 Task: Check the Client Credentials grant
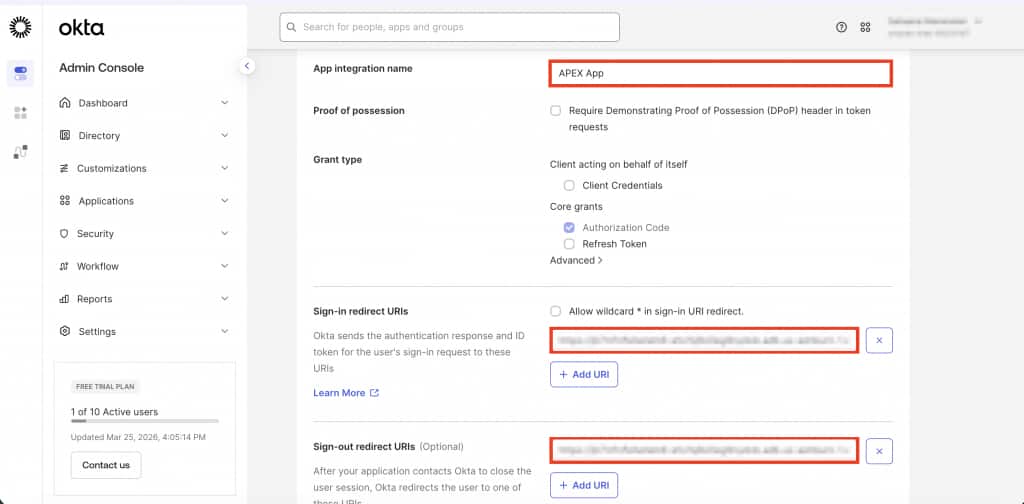coord(569,185)
